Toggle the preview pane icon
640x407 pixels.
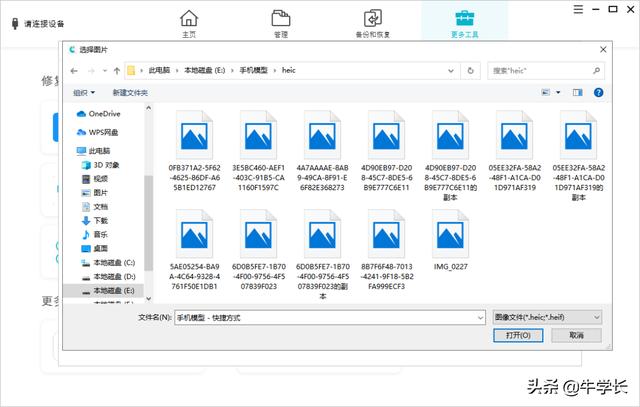point(577,93)
